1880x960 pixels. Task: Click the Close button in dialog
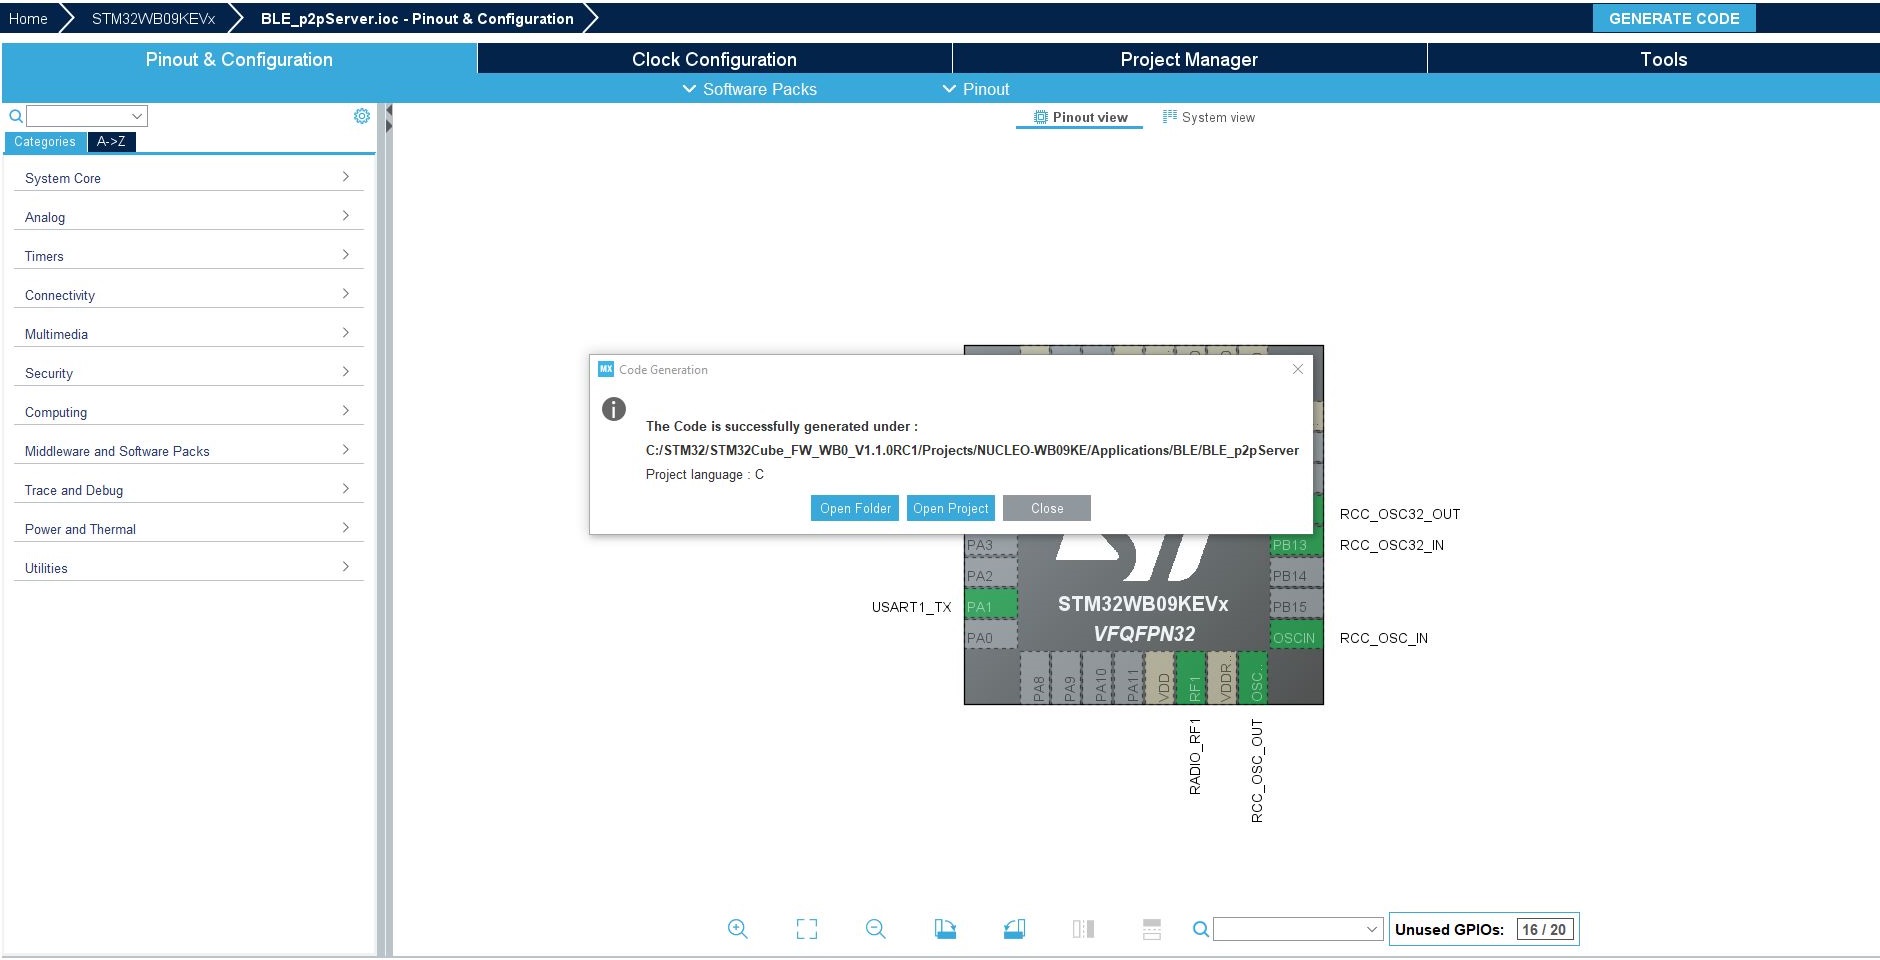[1047, 508]
